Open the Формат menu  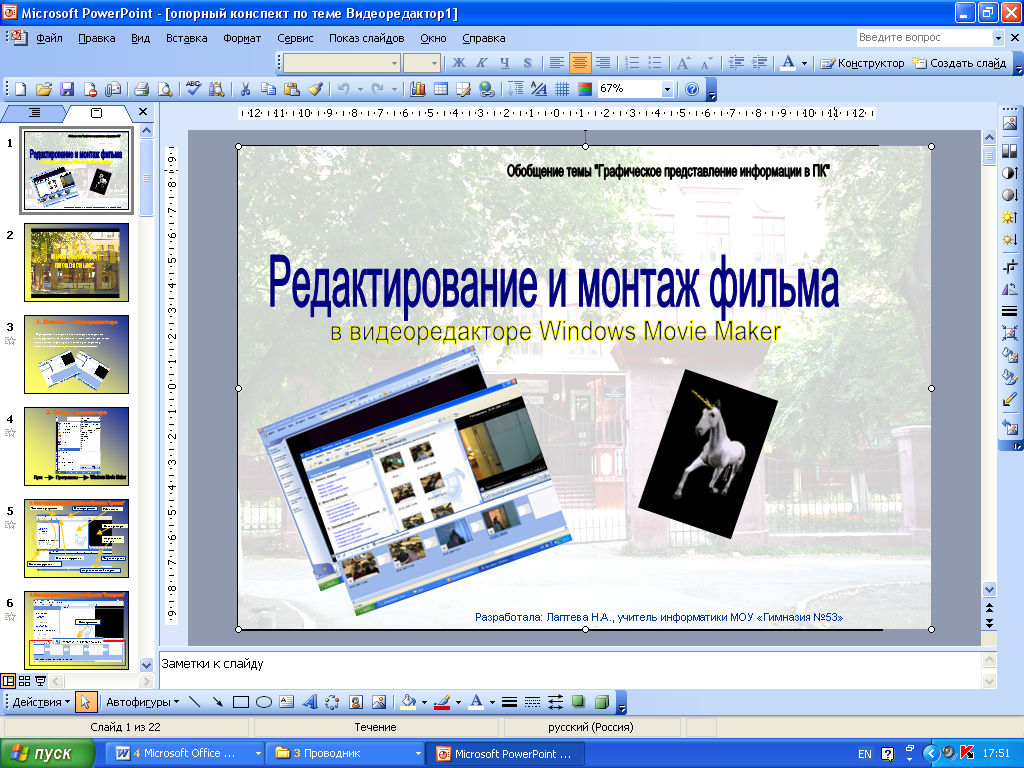coord(242,38)
